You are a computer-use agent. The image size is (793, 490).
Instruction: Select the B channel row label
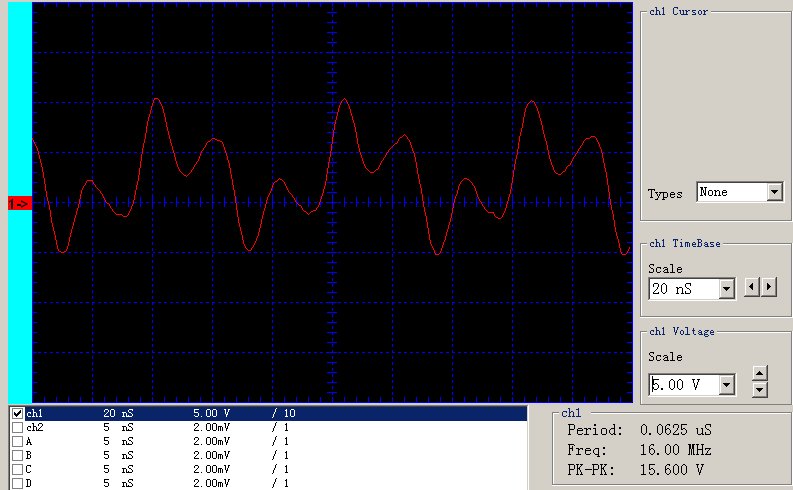(x=29, y=455)
